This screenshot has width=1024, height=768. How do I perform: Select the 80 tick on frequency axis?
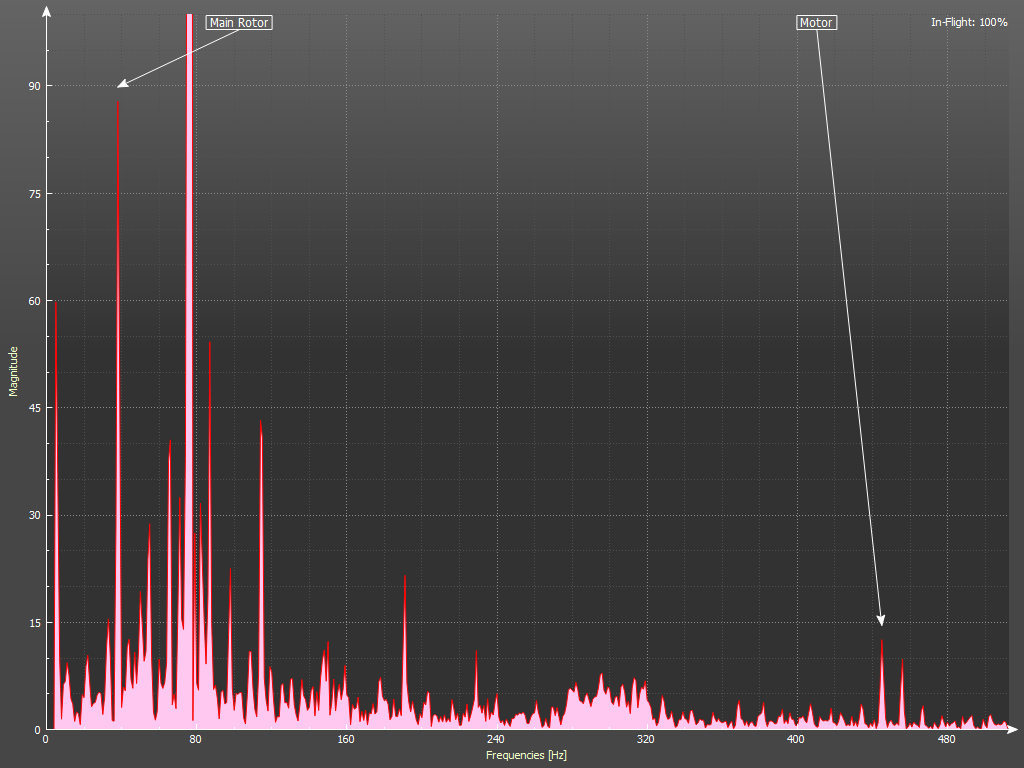pyautogui.click(x=196, y=740)
